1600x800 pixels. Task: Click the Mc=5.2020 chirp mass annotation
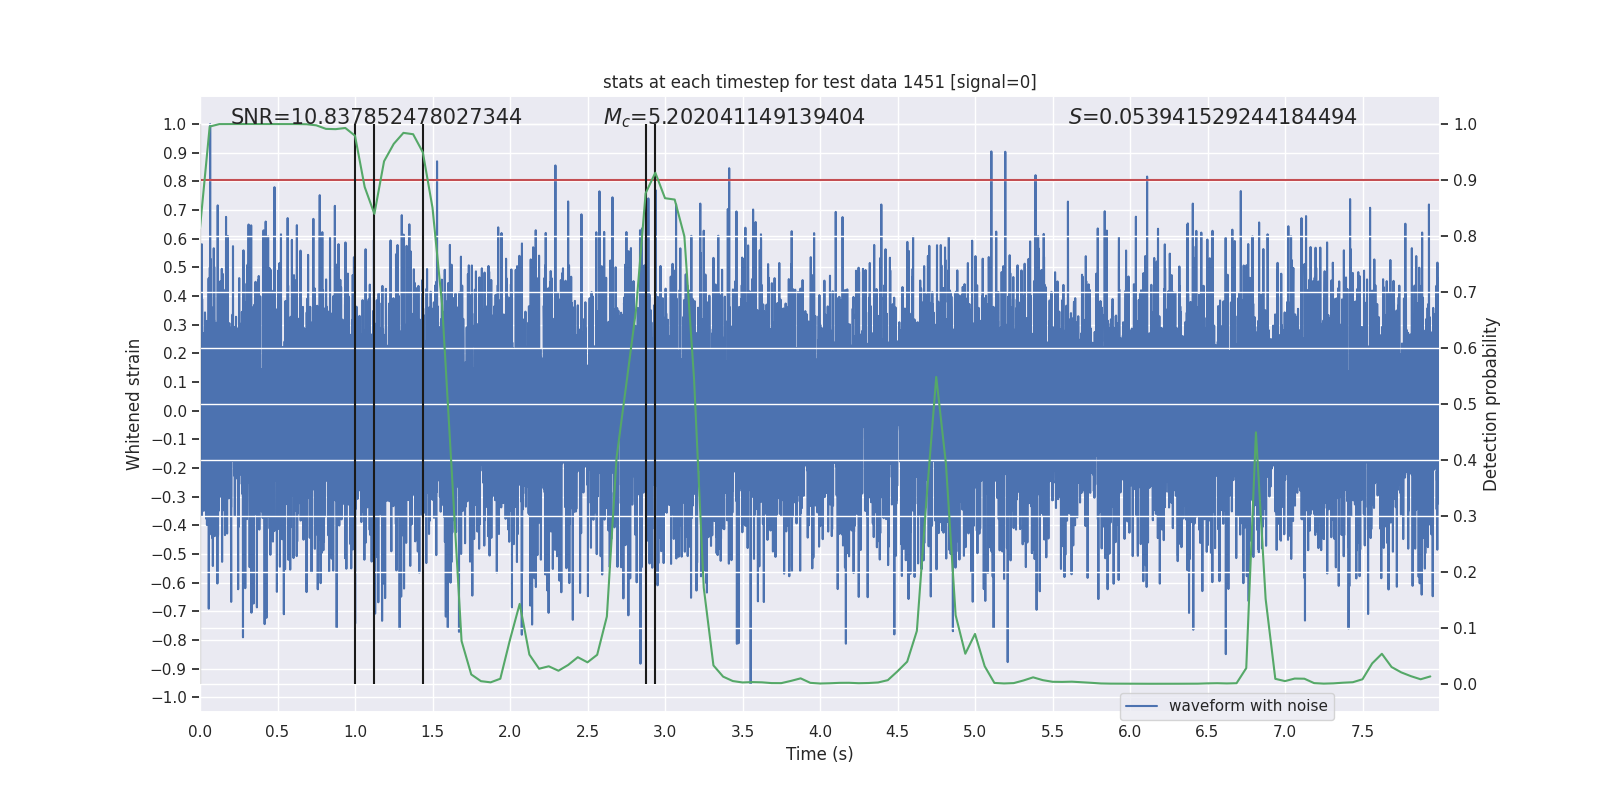[734, 117]
